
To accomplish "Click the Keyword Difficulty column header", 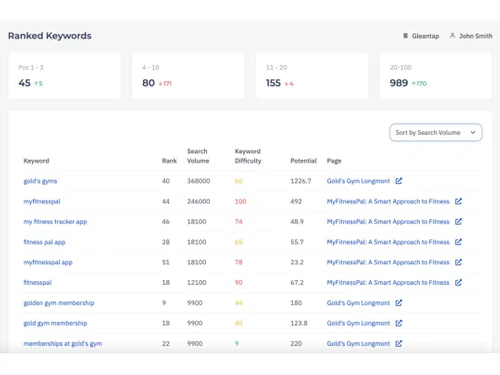I will point(248,156).
